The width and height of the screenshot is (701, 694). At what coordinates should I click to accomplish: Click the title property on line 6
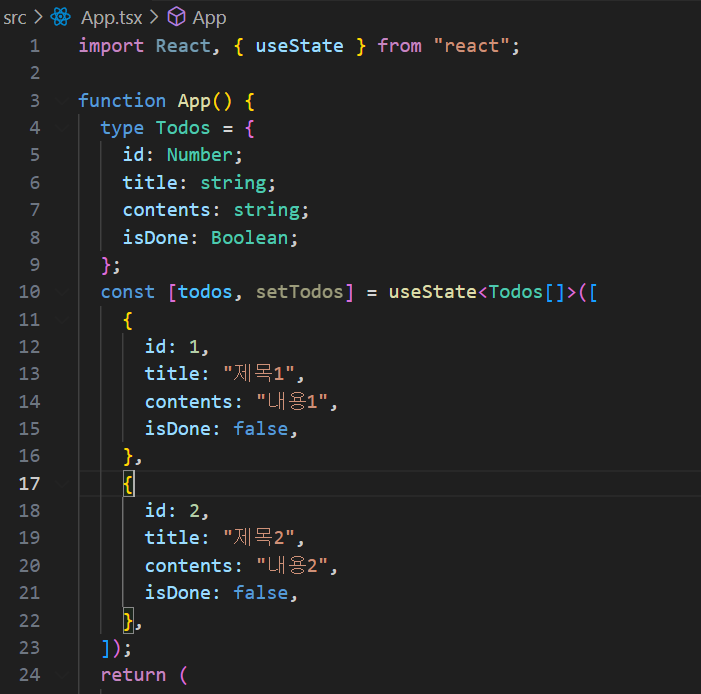point(150,182)
